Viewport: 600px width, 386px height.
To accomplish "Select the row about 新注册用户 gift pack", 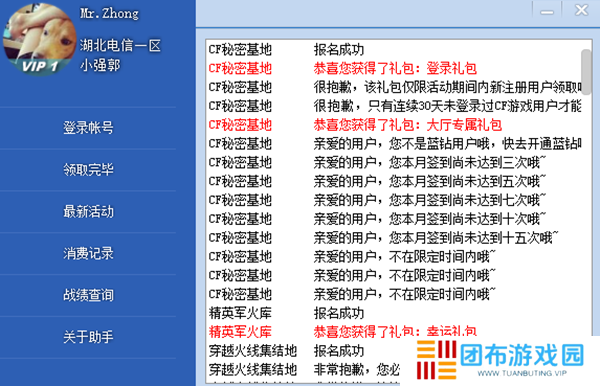I will pyautogui.click(x=394, y=88).
